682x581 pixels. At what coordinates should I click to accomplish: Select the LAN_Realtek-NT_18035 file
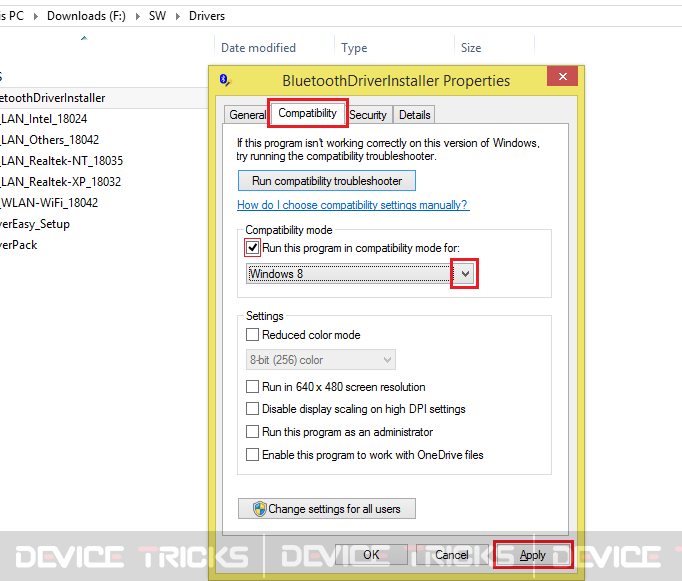click(61, 161)
